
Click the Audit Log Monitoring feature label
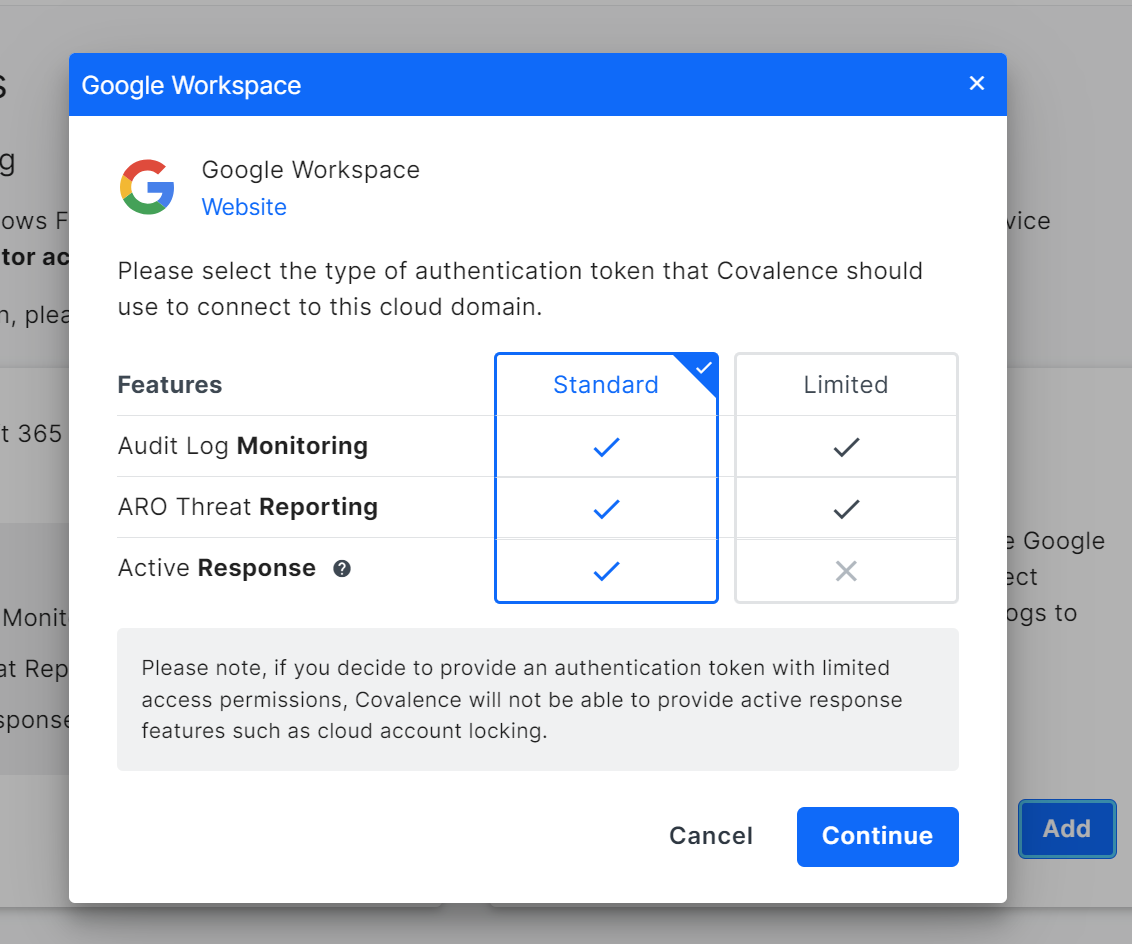click(x=243, y=446)
